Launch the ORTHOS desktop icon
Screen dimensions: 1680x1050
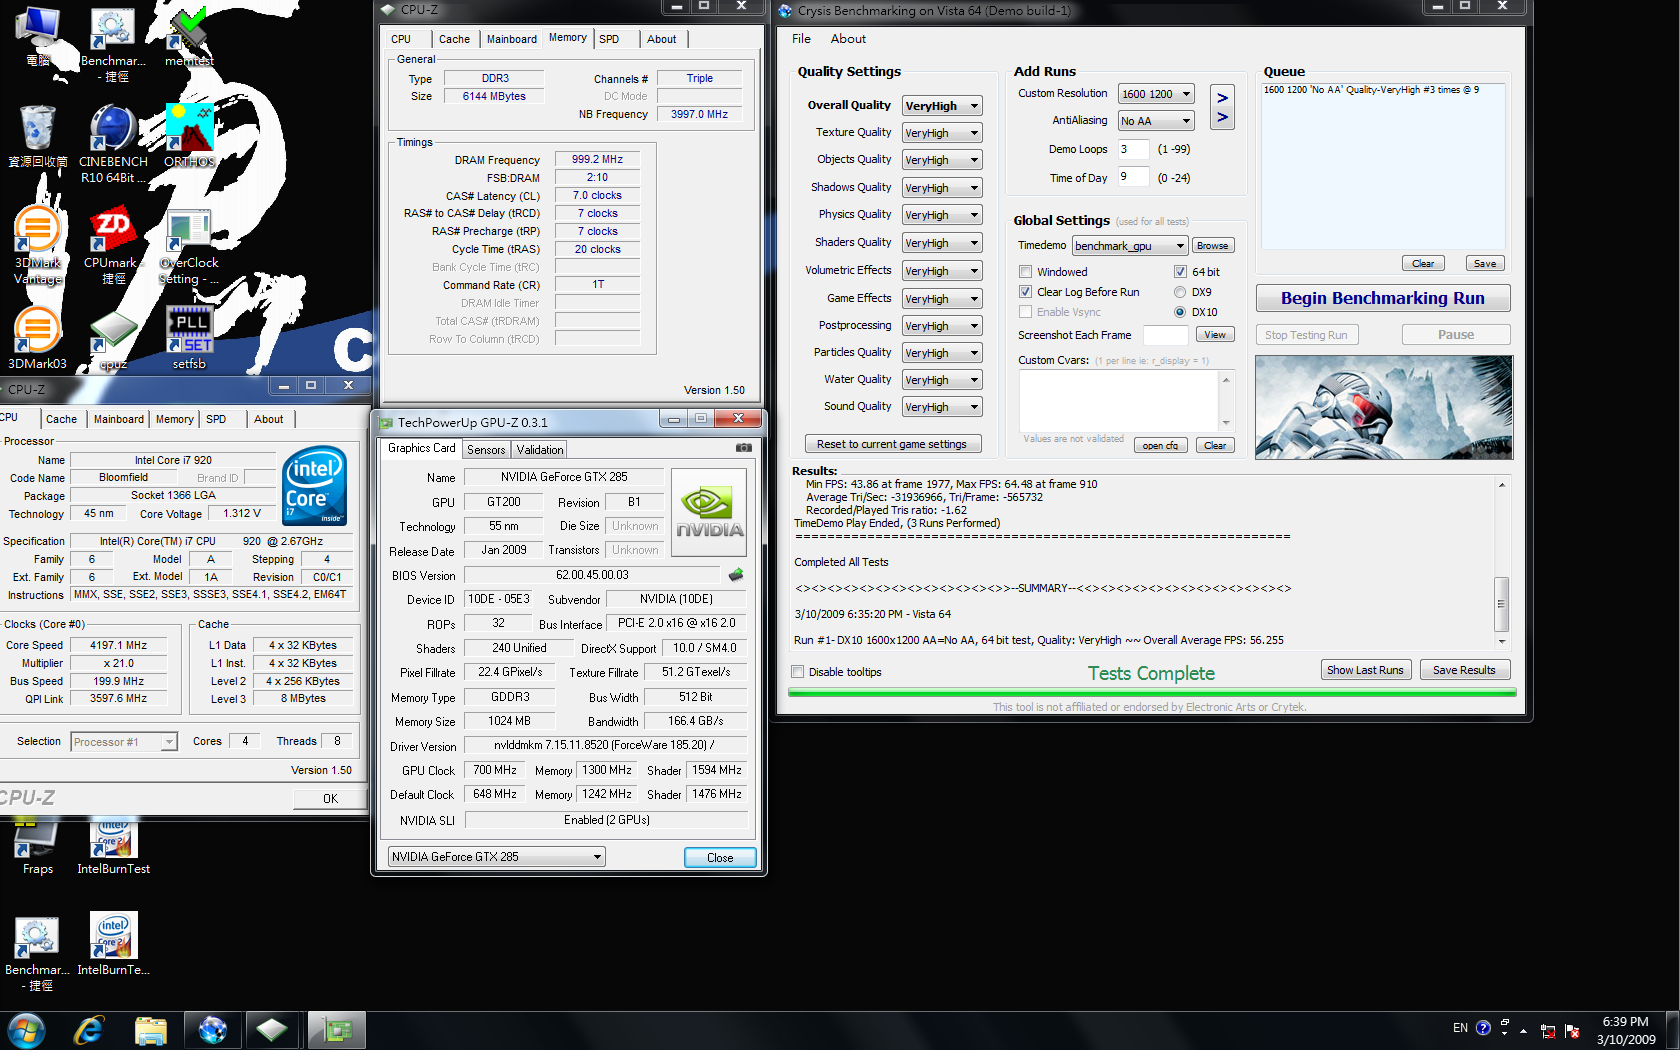(x=189, y=136)
